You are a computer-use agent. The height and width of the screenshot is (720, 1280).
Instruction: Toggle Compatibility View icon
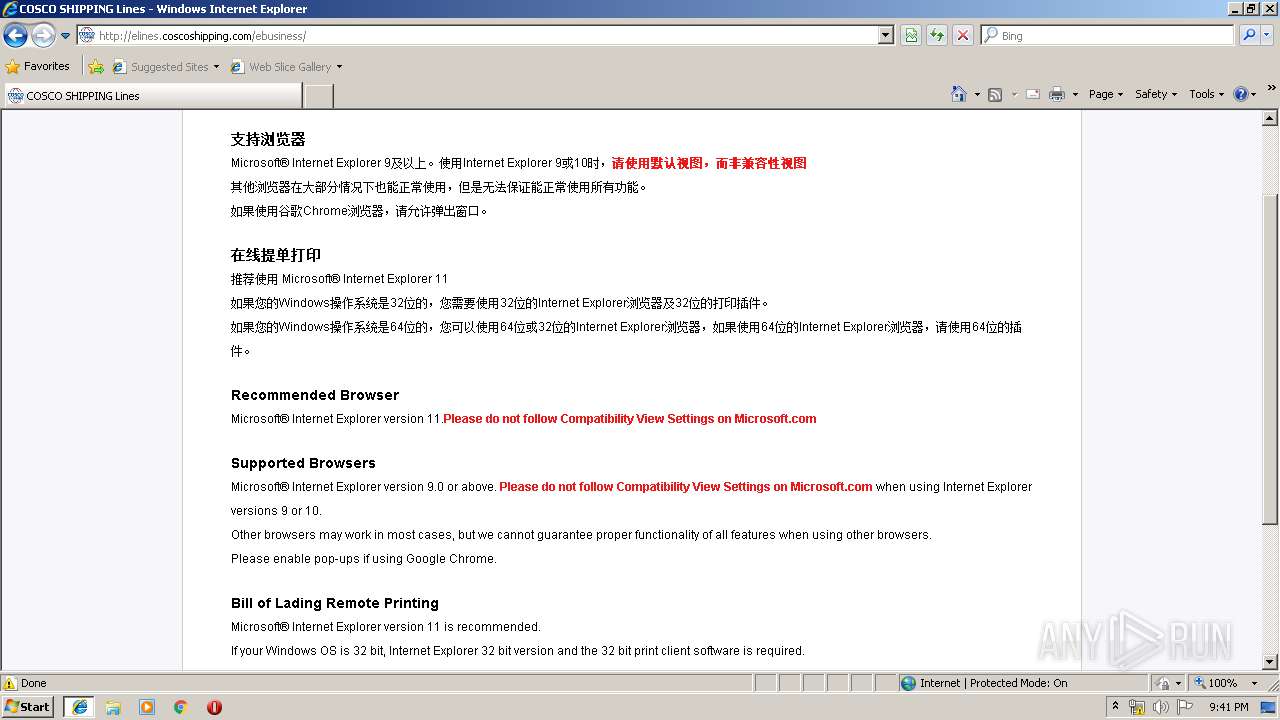911,35
